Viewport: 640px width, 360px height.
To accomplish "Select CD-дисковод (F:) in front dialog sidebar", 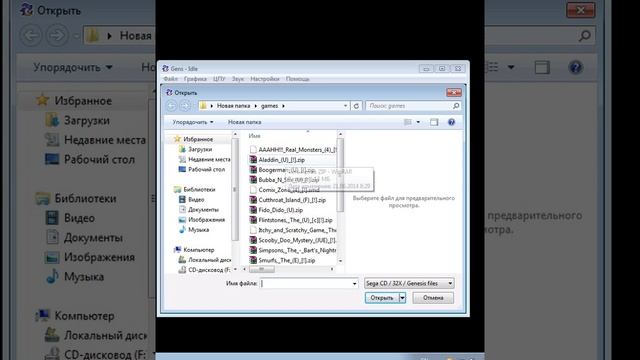I will point(204,270).
